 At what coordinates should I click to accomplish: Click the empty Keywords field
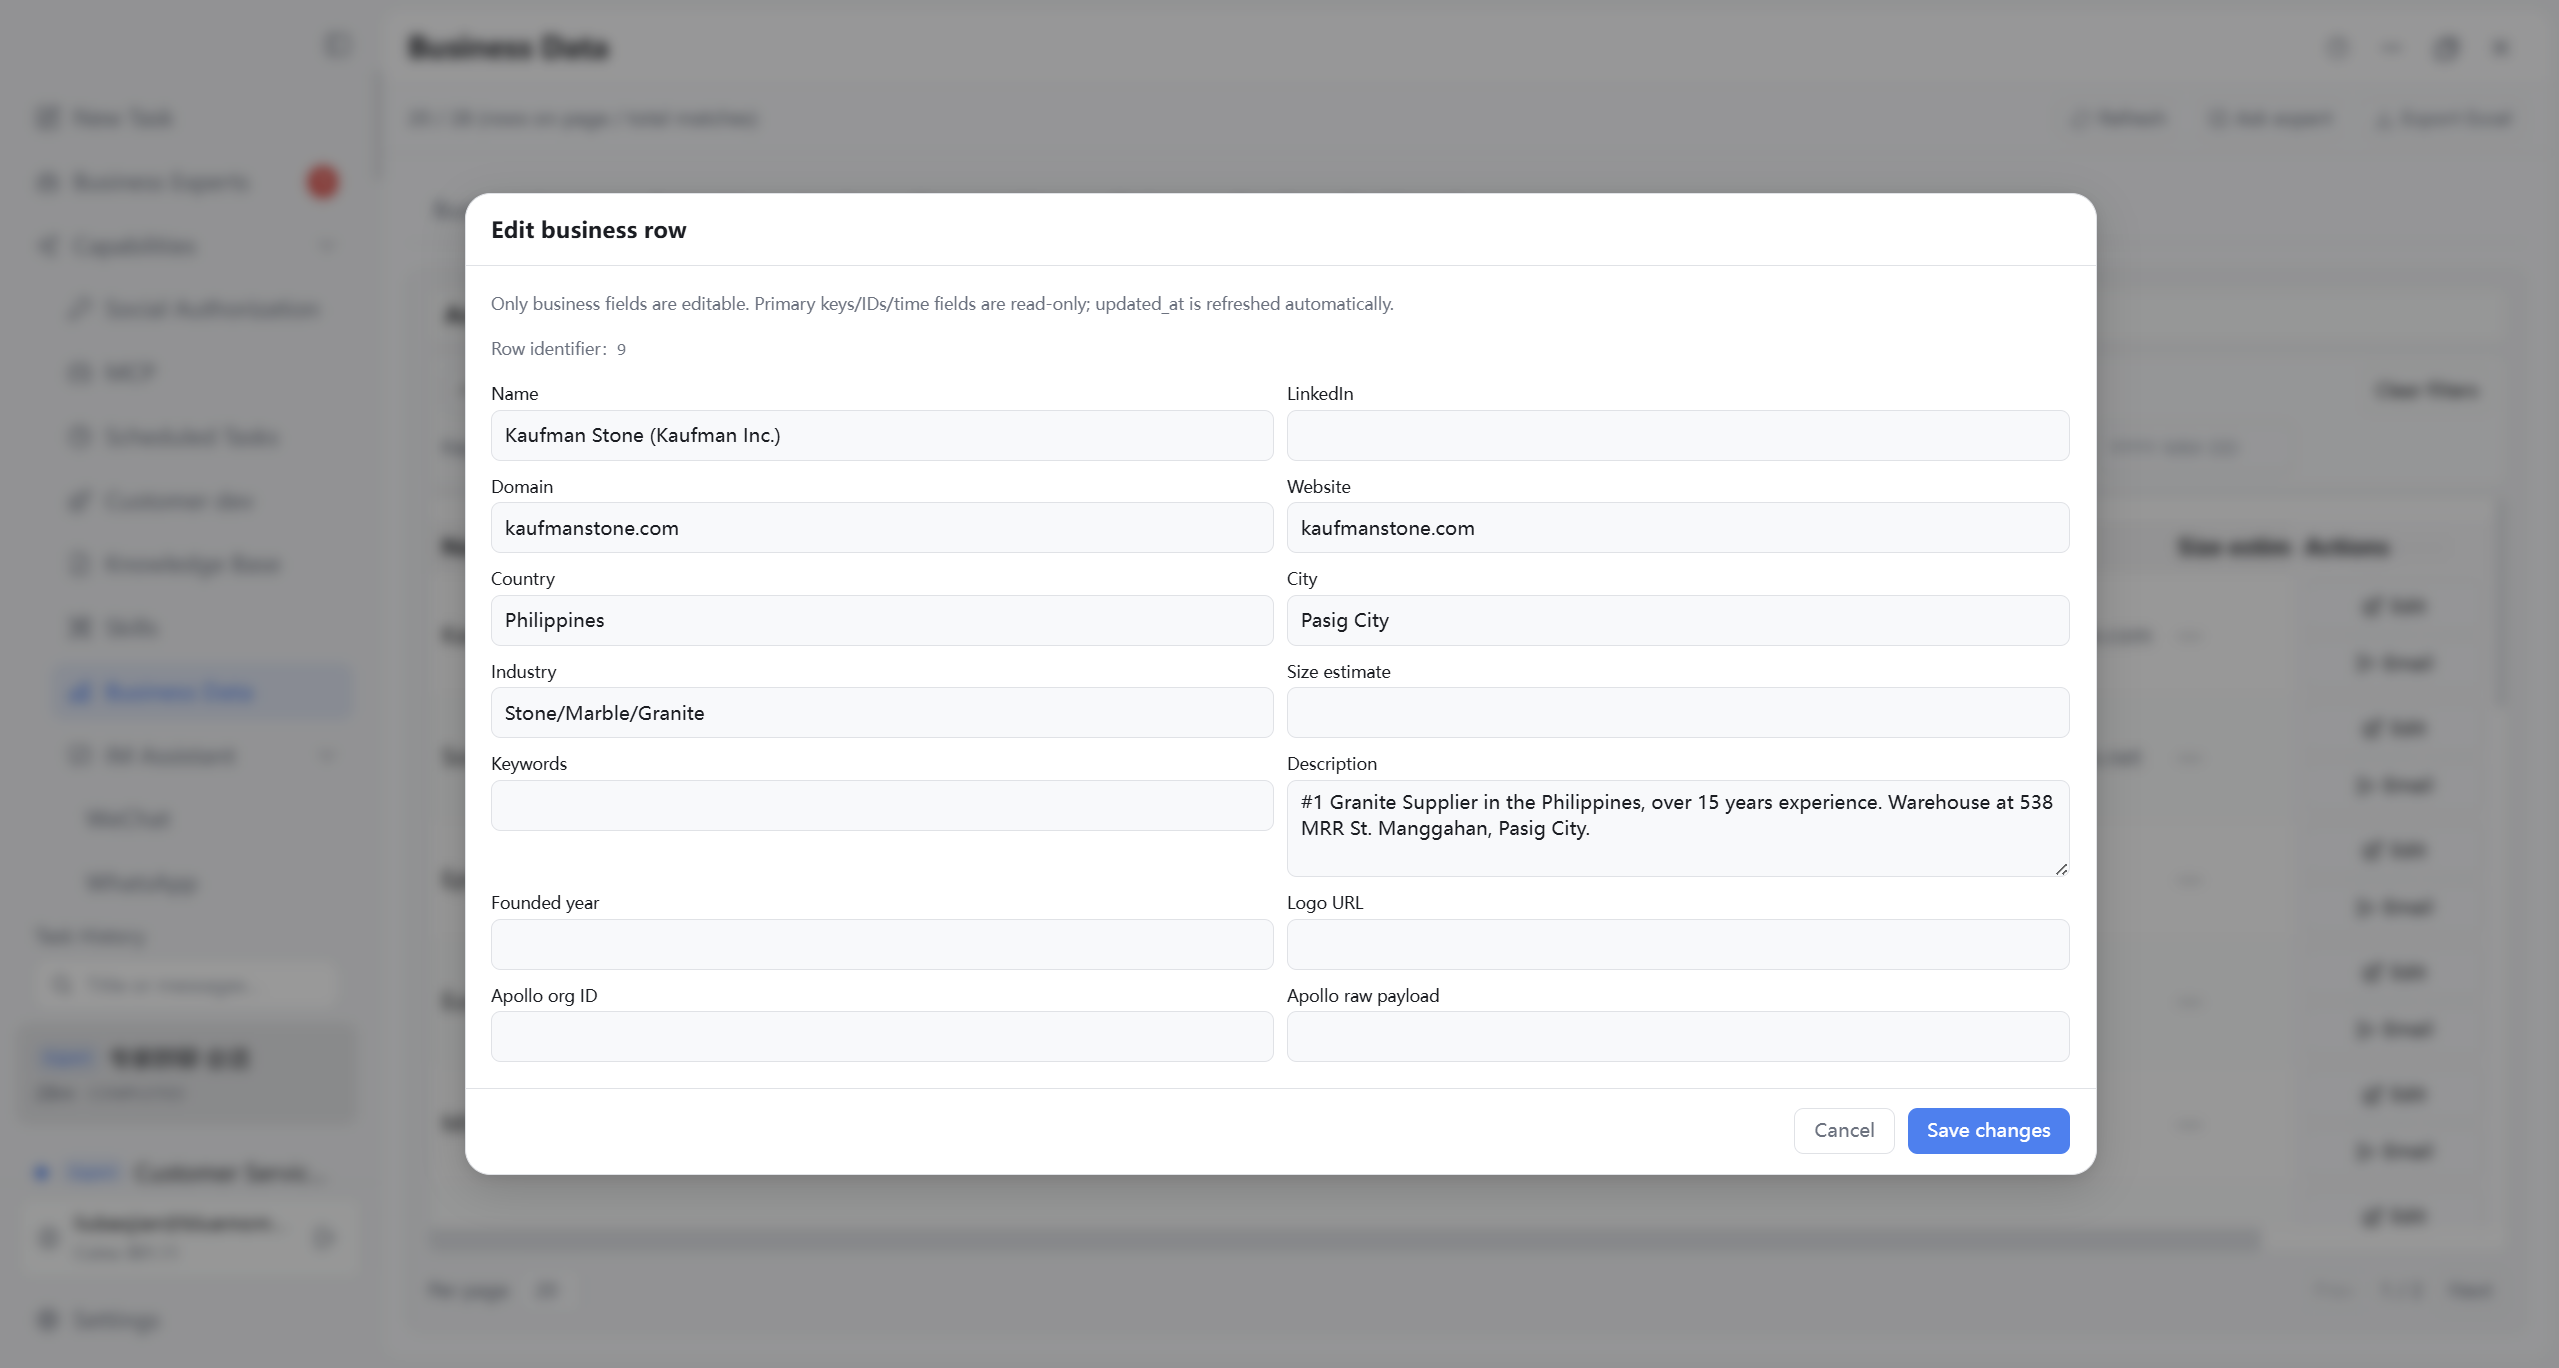pyautogui.click(x=881, y=805)
